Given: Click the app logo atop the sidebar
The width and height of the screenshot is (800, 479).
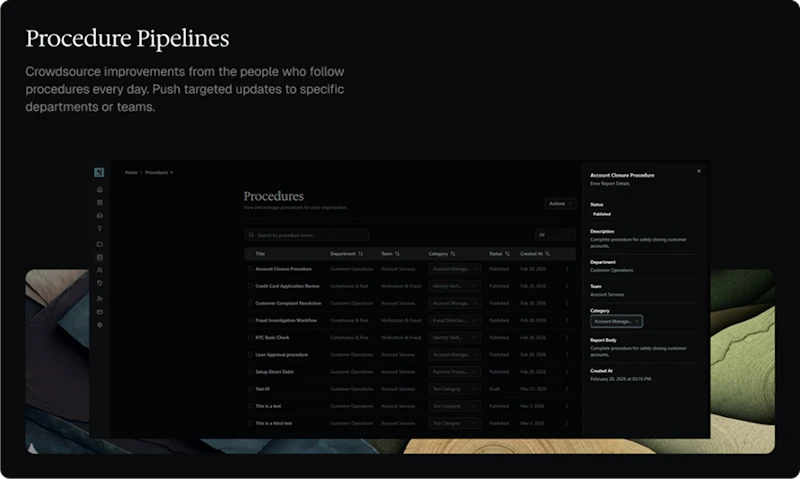Looking at the screenshot, I should pyautogui.click(x=99, y=172).
